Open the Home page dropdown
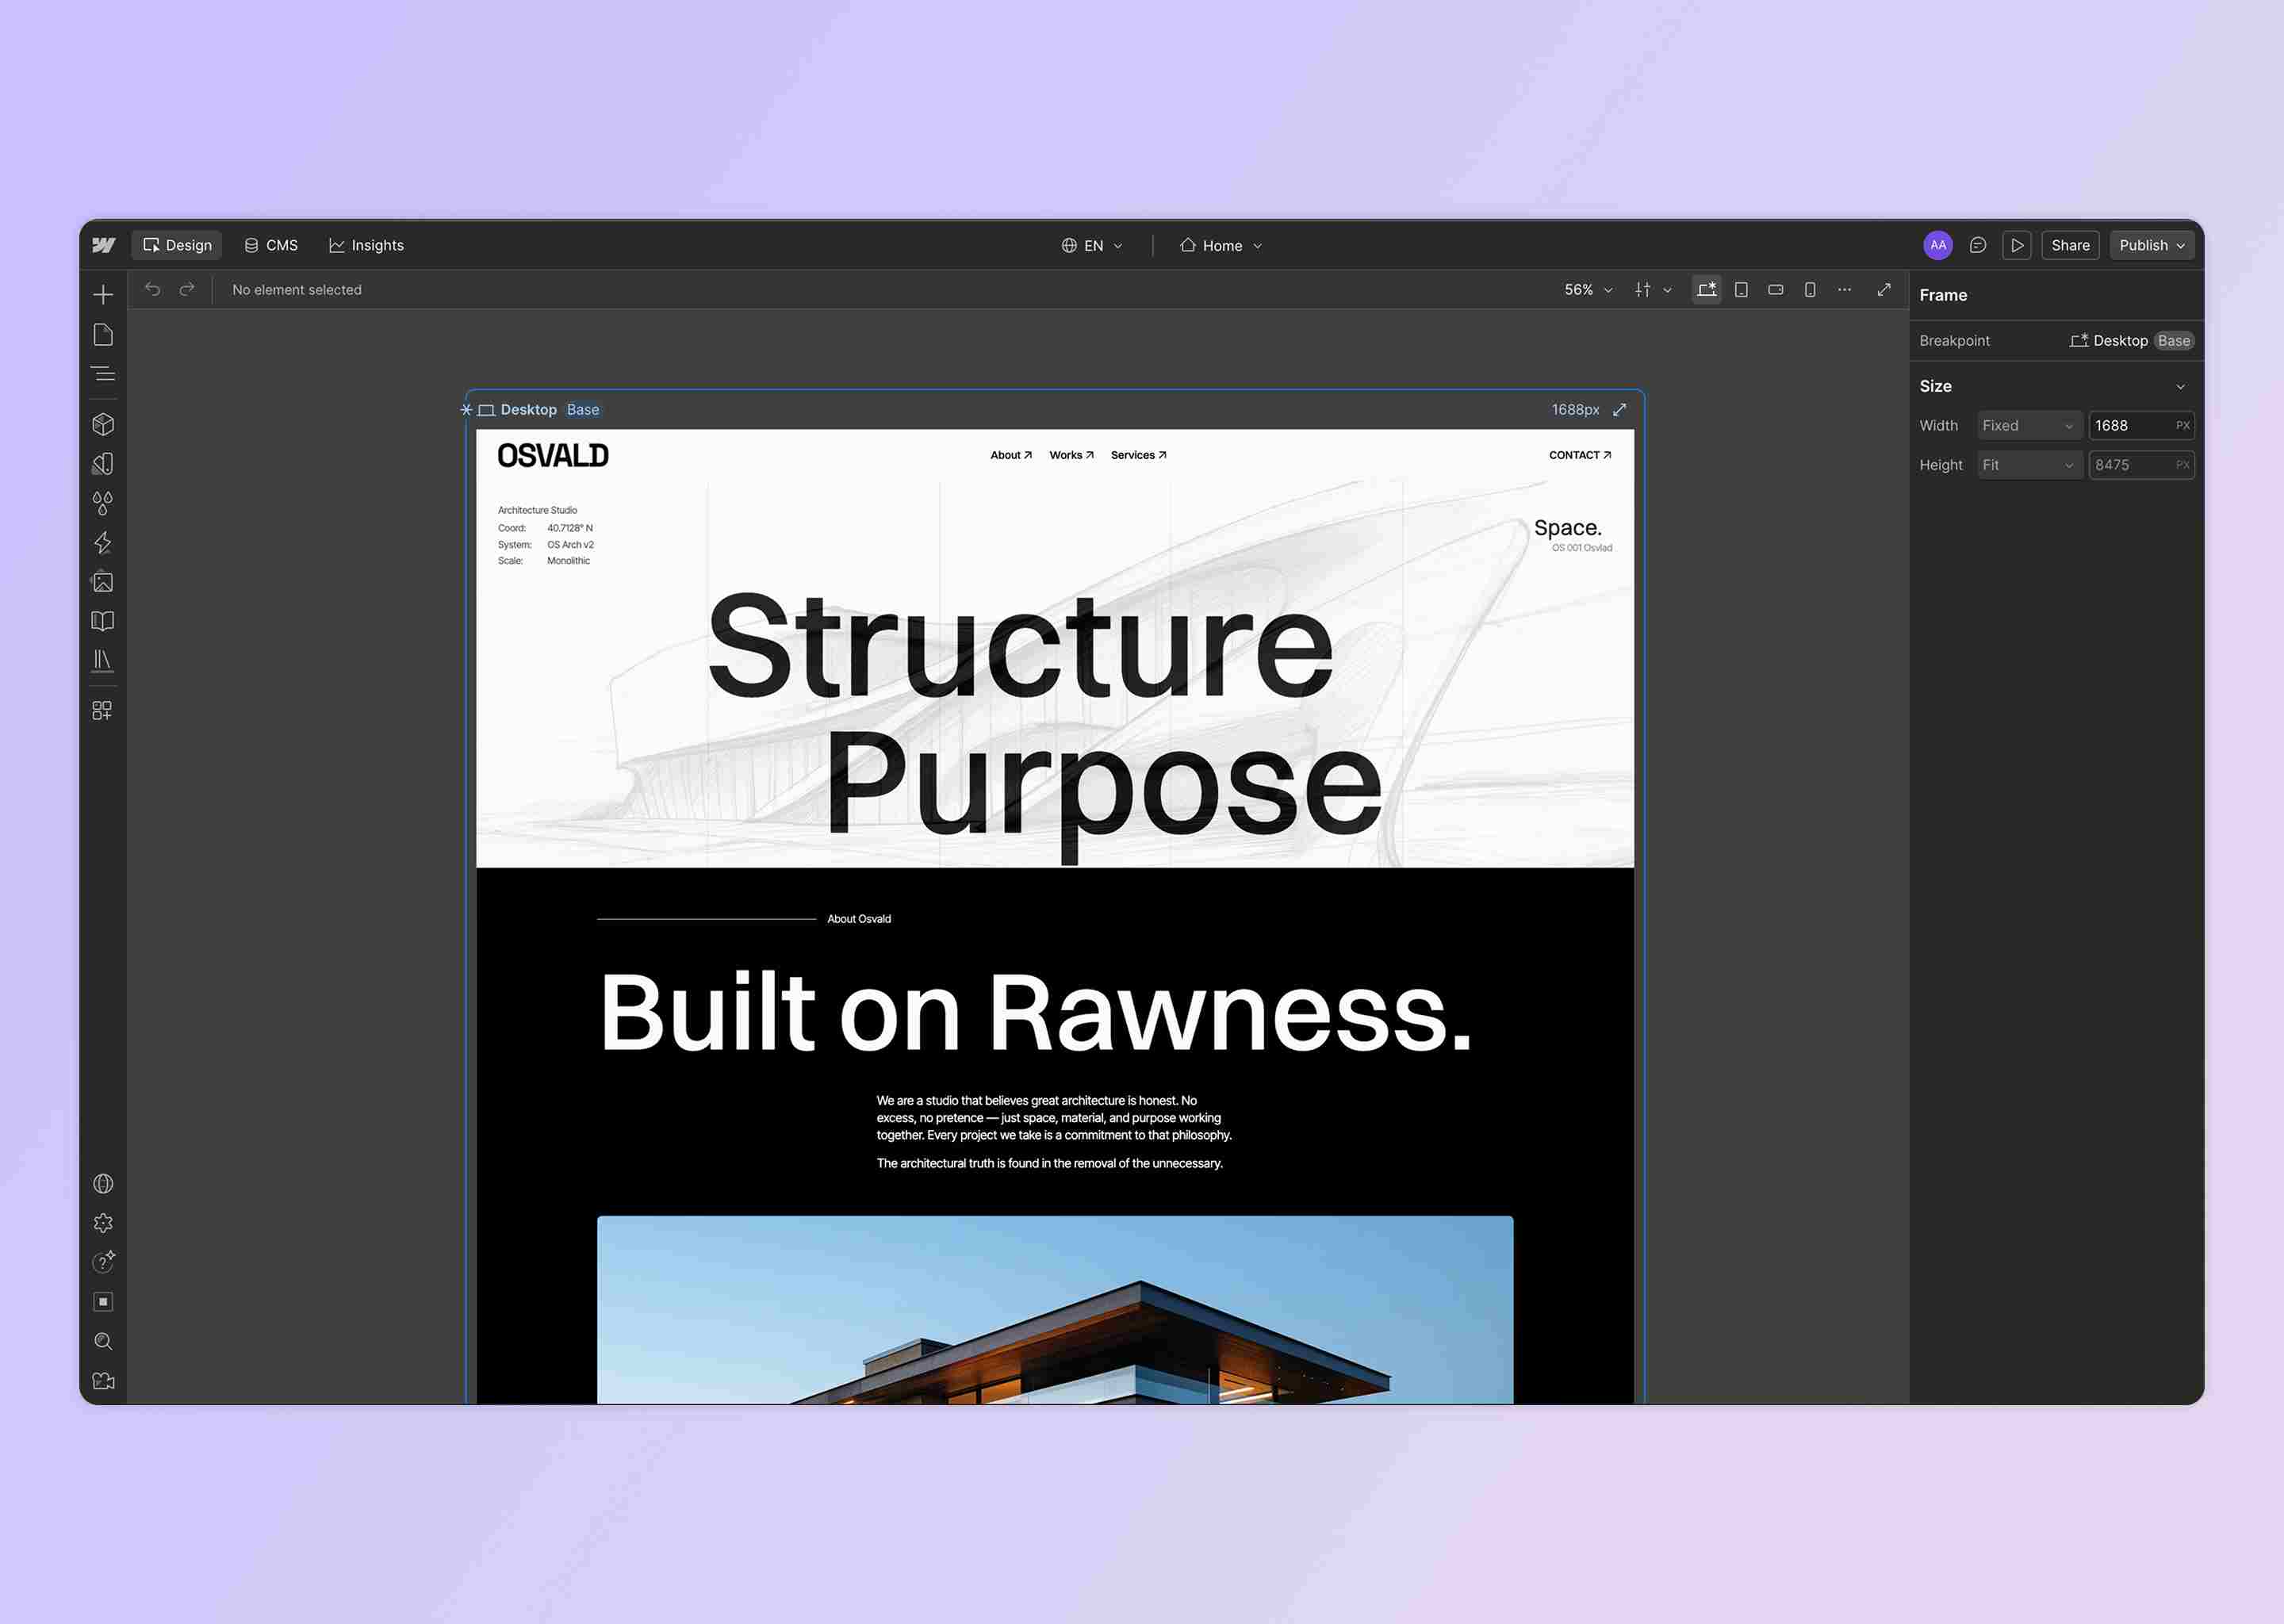 (x=1220, y=245)
